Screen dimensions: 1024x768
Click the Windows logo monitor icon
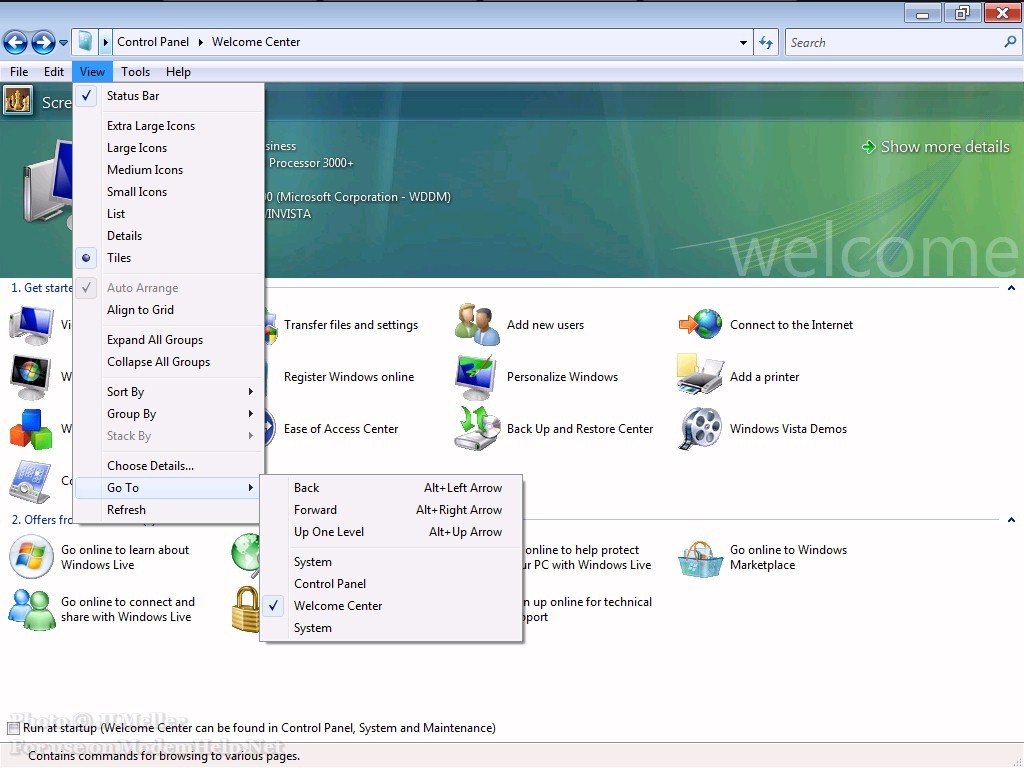coord(31,377)
